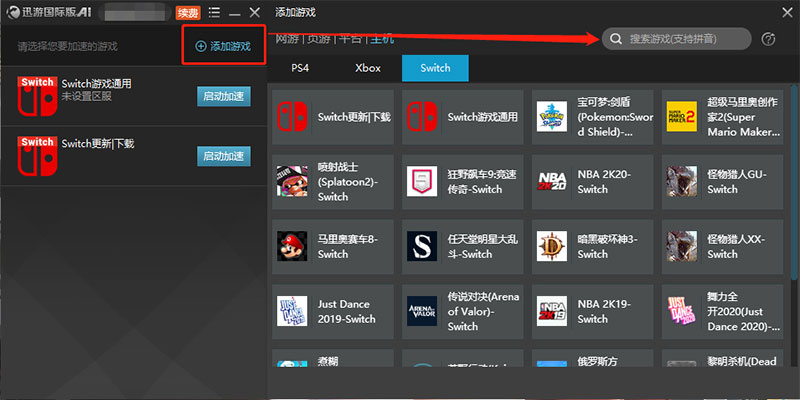Select 任天堂明星大乱斗-Switch text
The height and width of the screenshot is (400, 800).
point(483,246)
